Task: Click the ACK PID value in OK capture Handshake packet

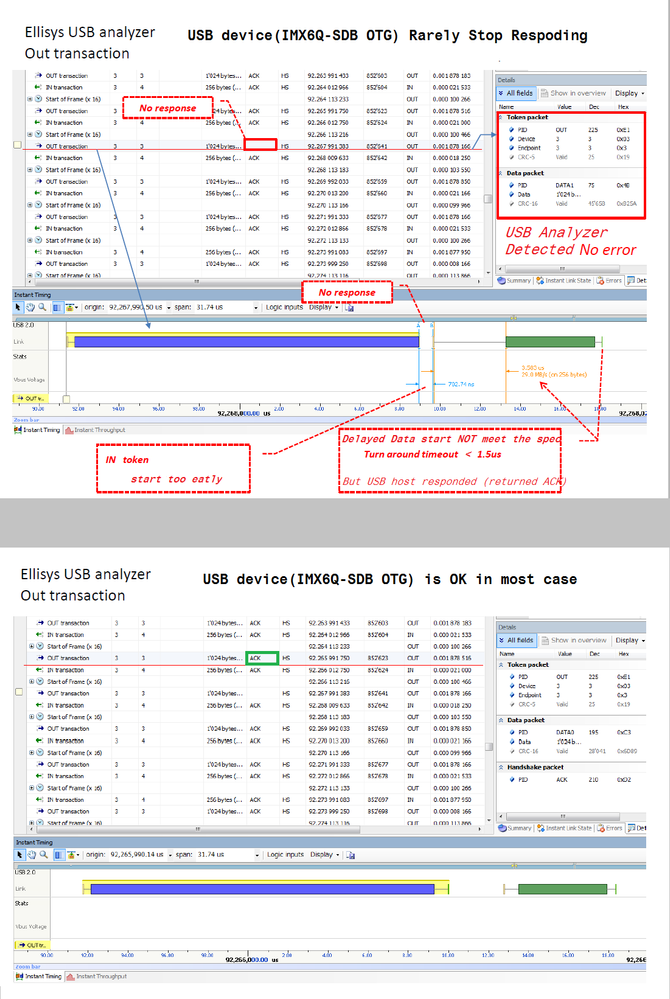Action: [562, 780]
